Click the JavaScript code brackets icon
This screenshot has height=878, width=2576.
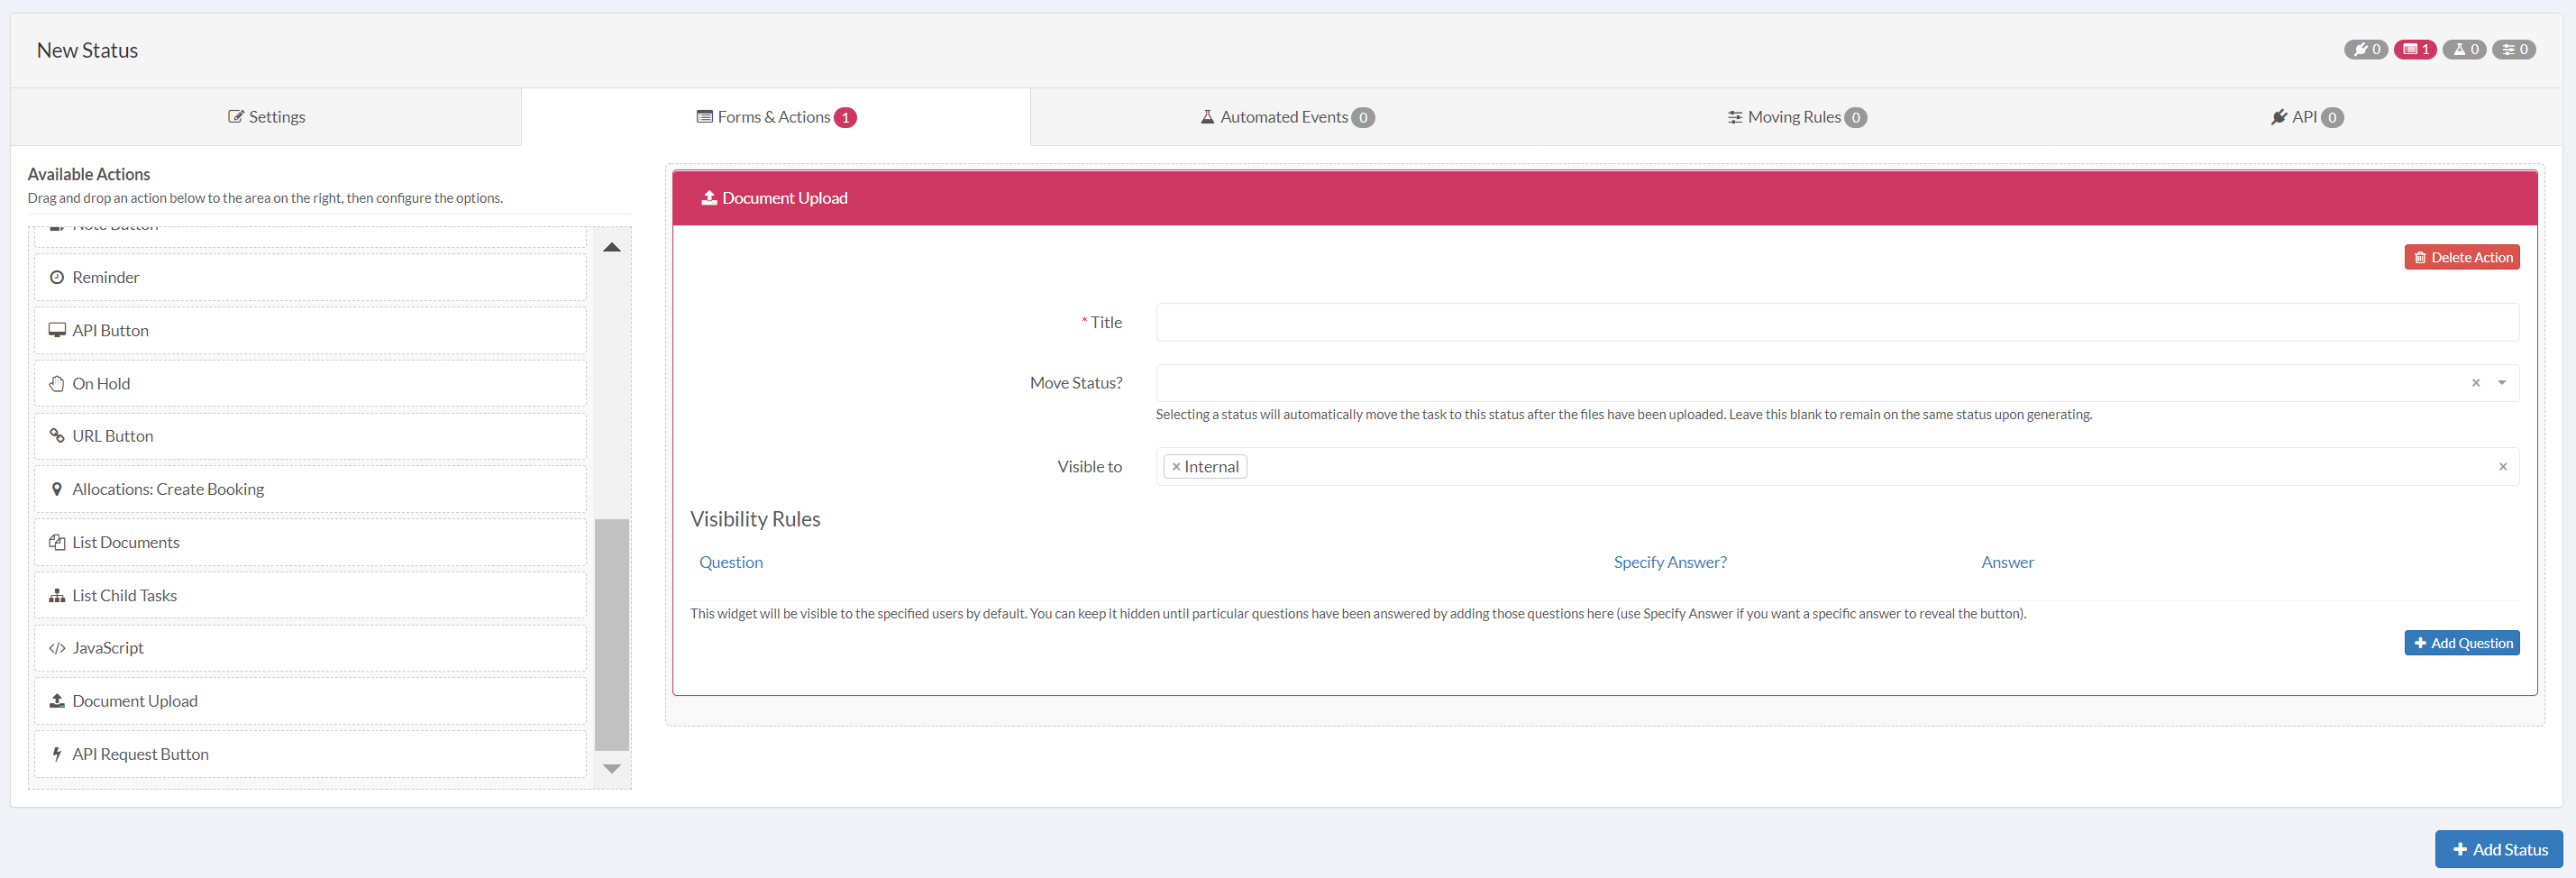(x=57, y=648)
